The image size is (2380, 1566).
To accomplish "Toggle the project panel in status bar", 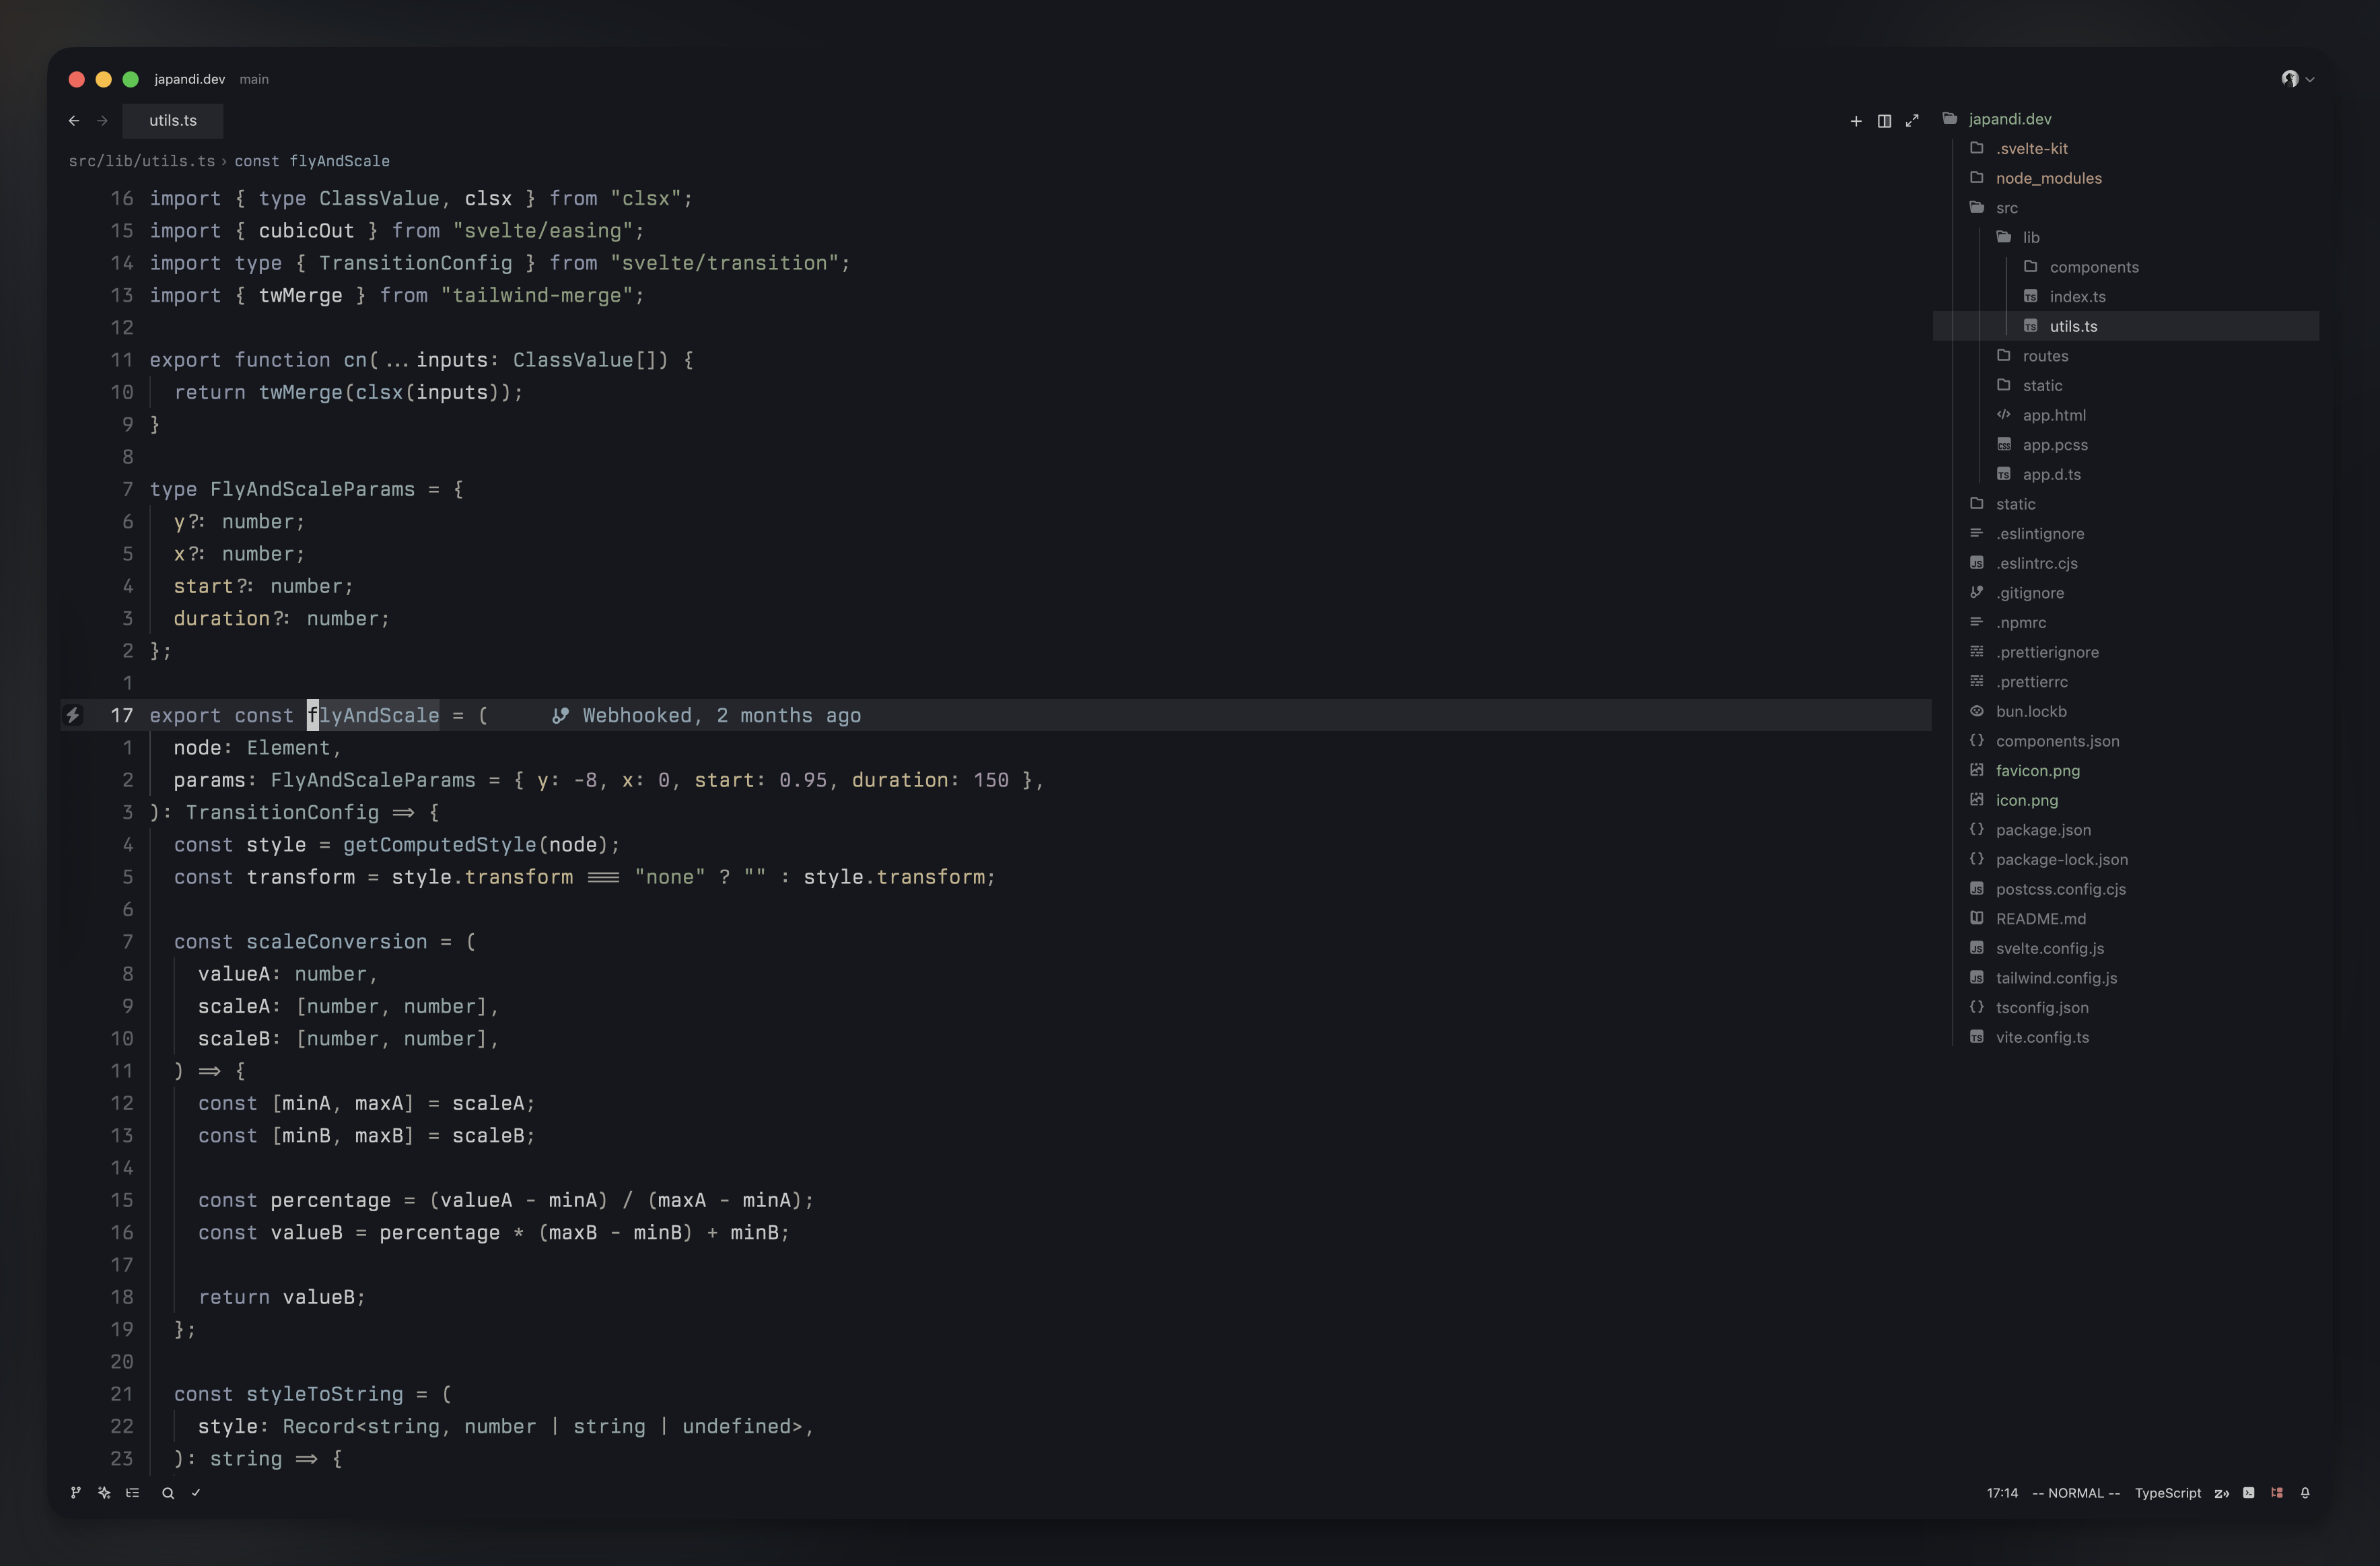I will click(2277, 1493).
